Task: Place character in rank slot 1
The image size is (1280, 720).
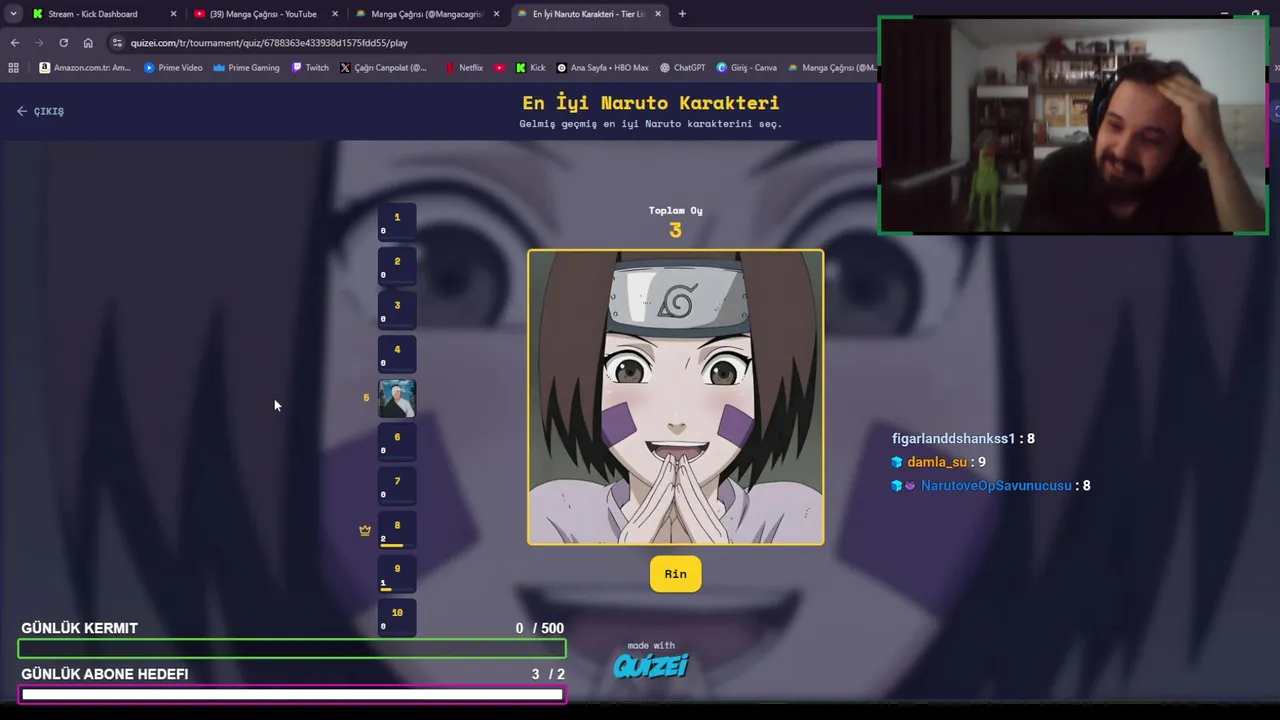Action: tap(397, 223)
